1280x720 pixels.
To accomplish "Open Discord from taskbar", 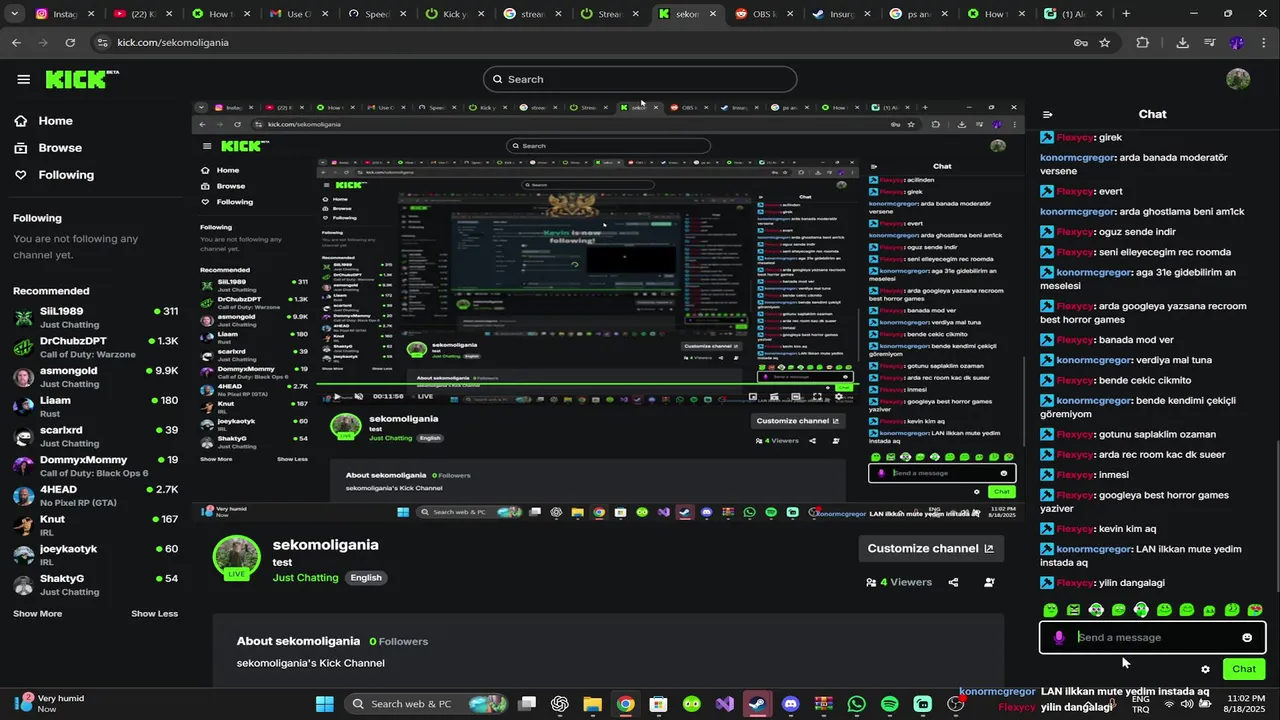I will tap(791, 704).
